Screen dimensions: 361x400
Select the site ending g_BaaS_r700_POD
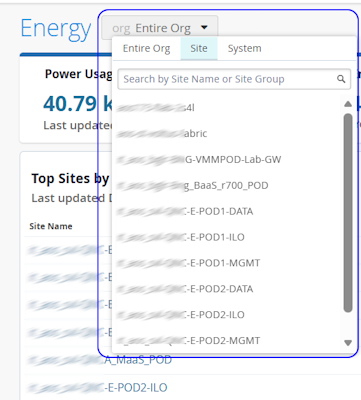point(192,185)
